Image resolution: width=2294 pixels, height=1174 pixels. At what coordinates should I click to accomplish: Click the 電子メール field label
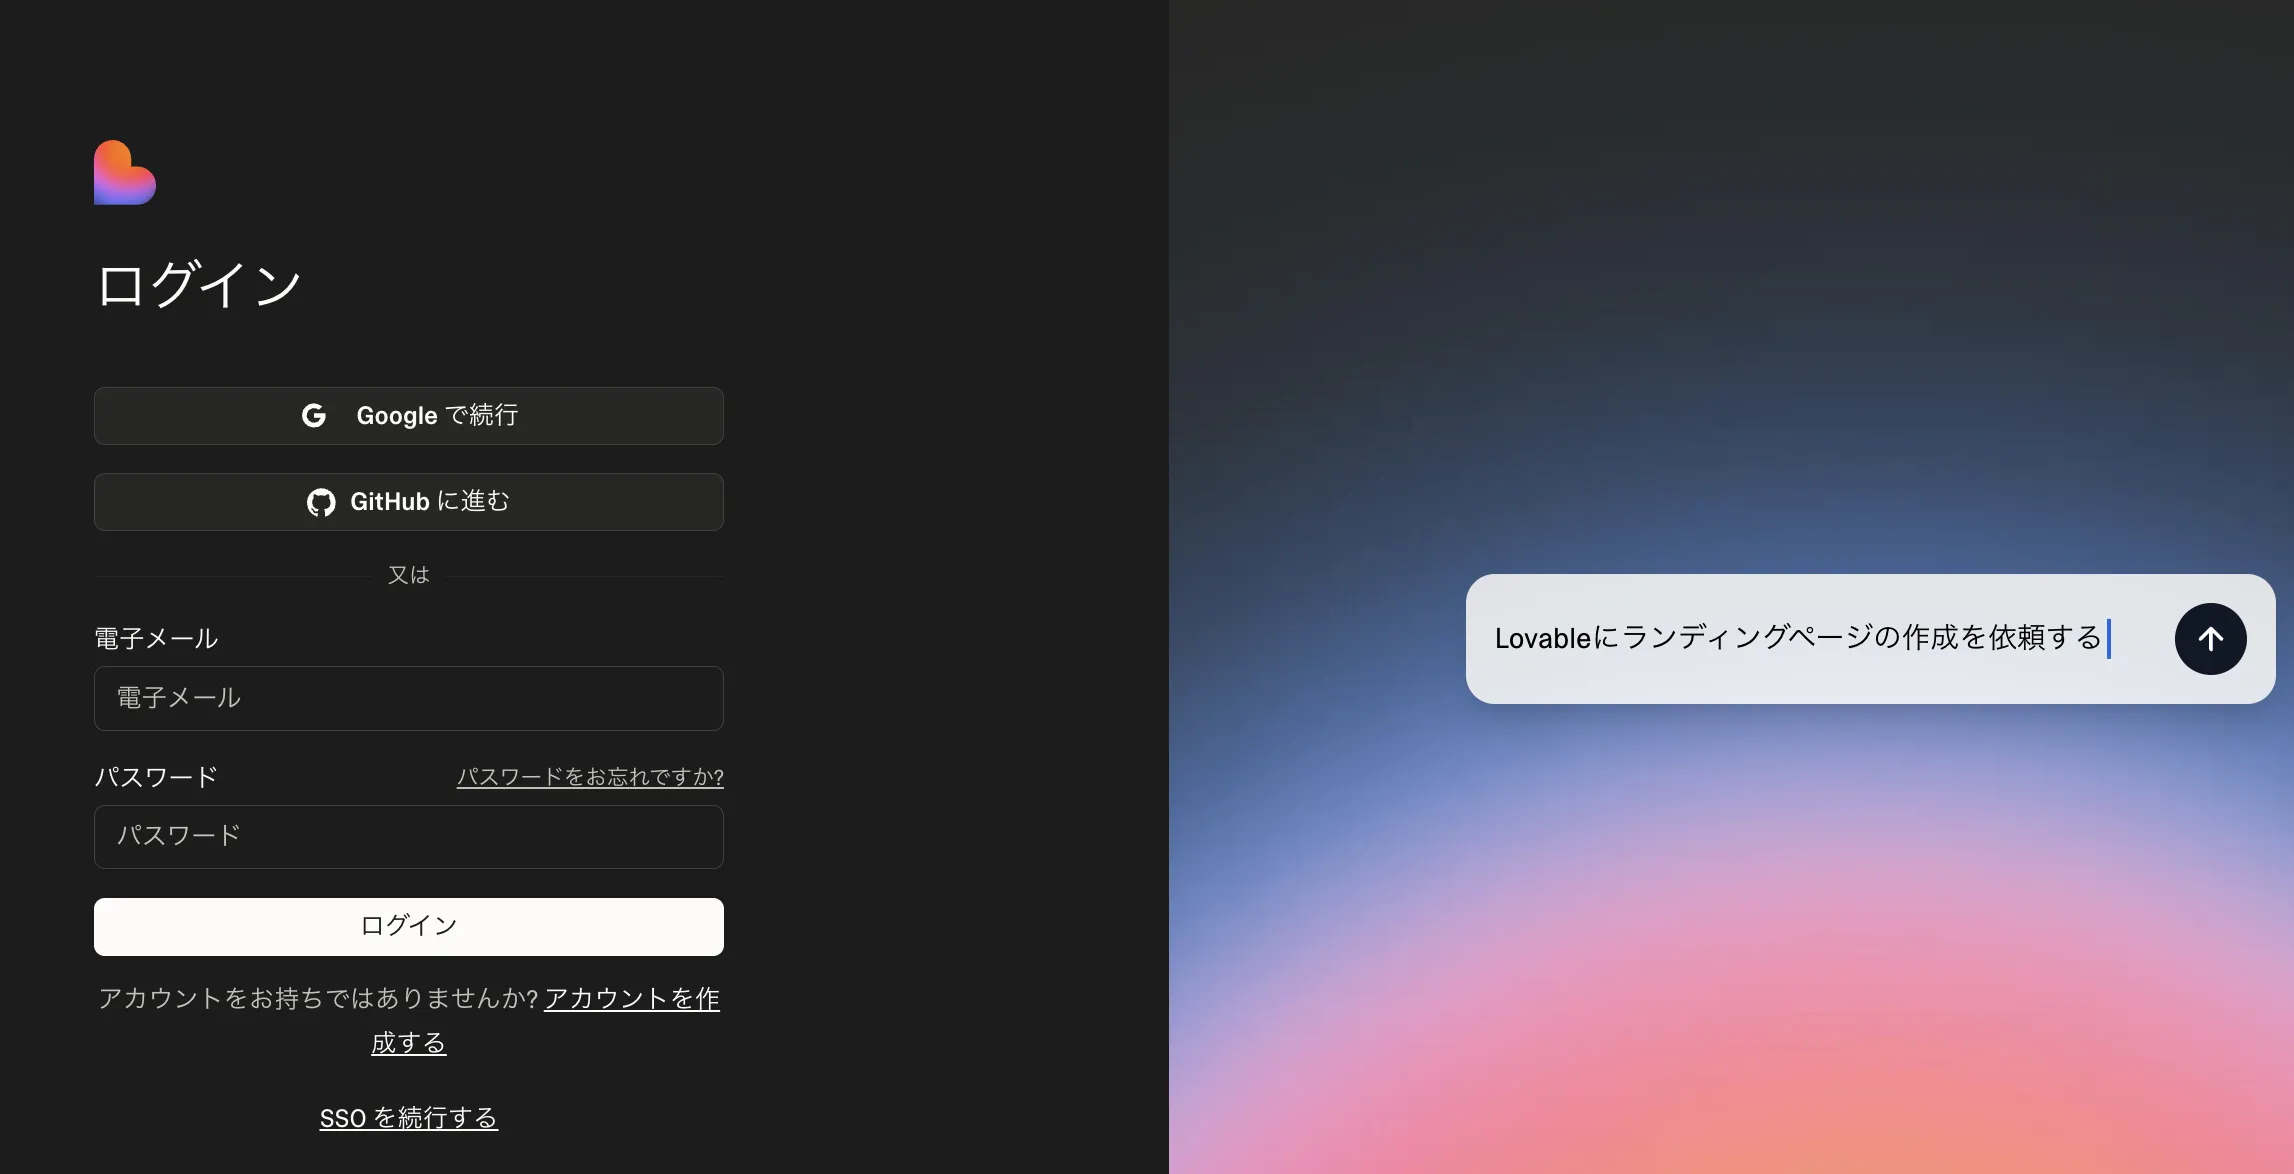[x=156, y=639]
